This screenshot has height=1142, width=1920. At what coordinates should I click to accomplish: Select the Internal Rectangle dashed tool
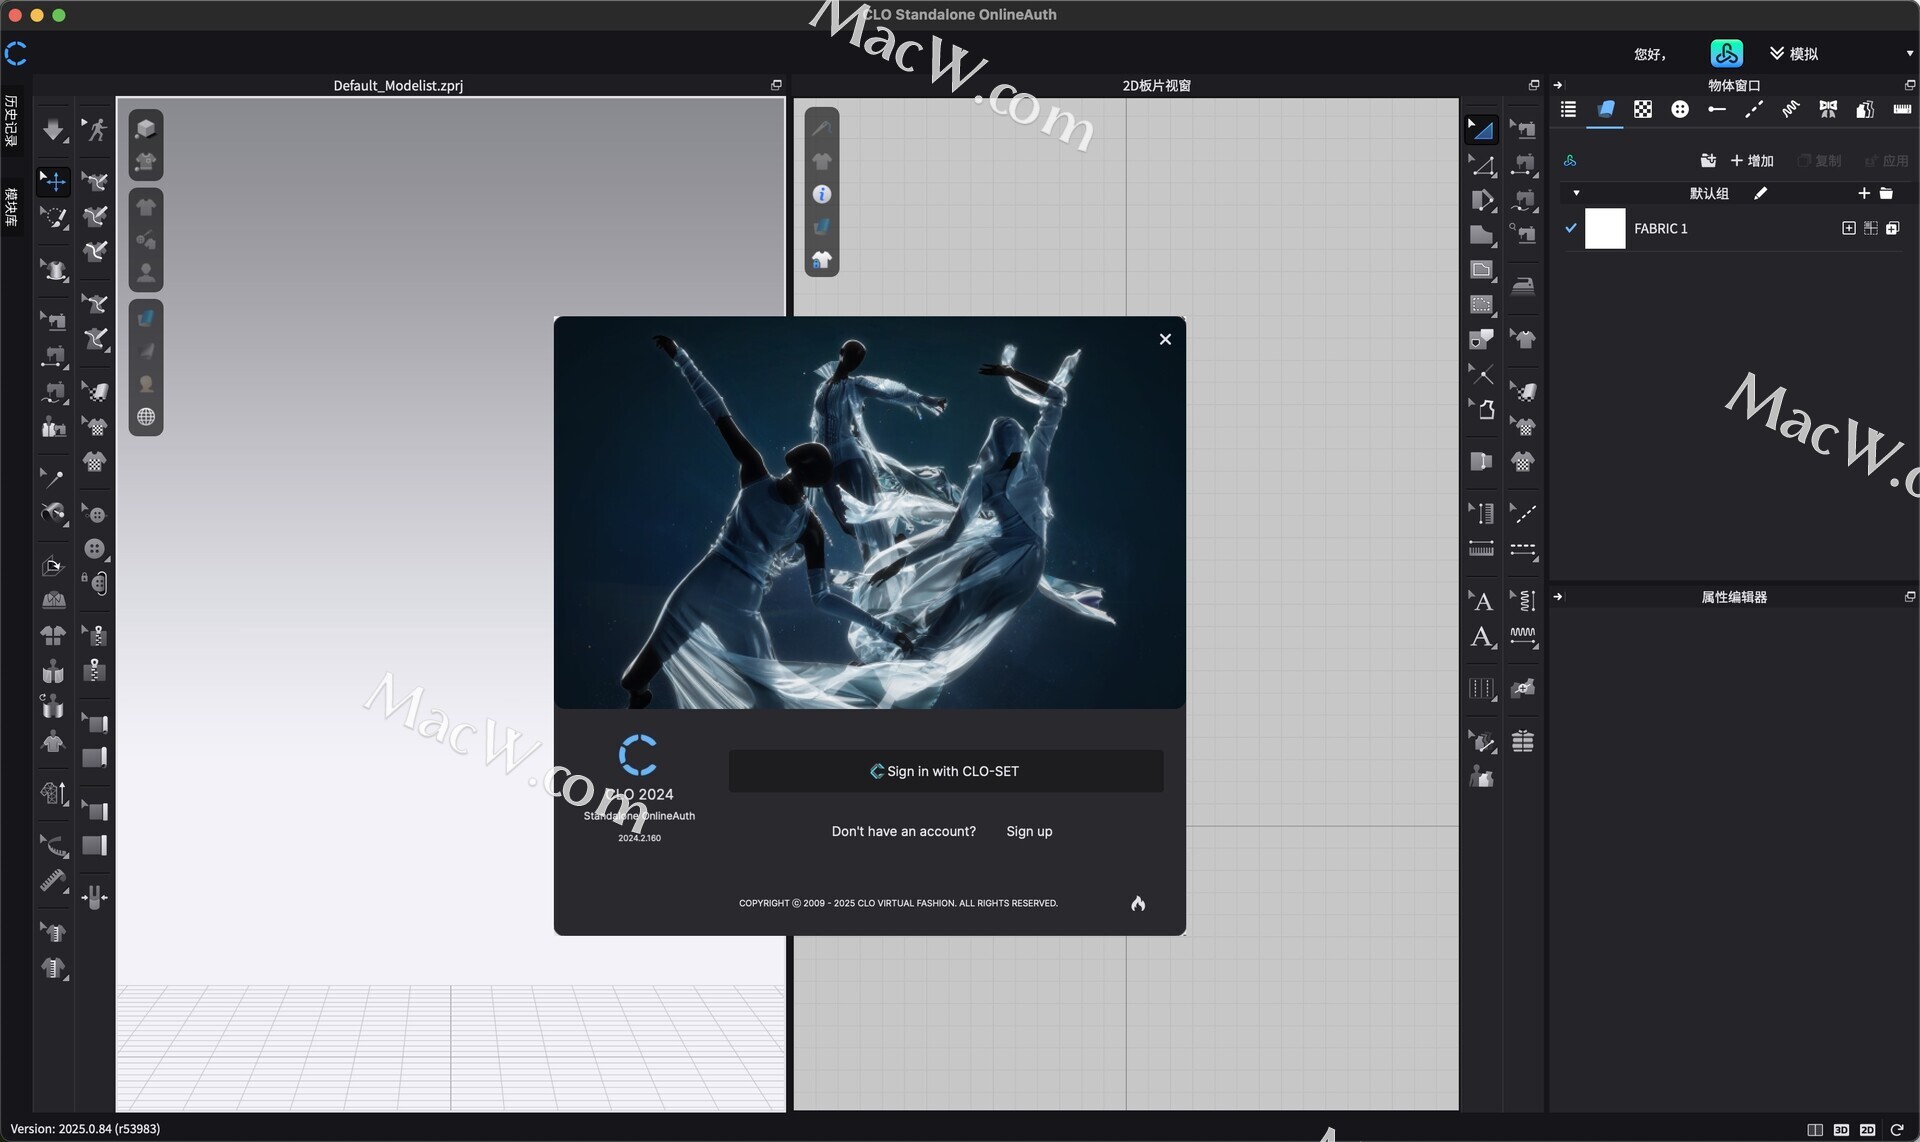point(1481,305)
